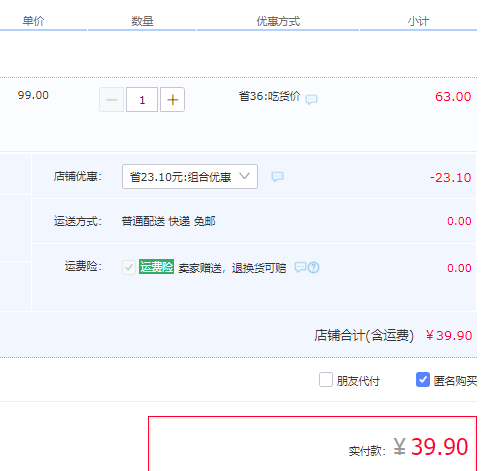Click the green 运费险 badge
Screen dimensions: 491x471
156,267
